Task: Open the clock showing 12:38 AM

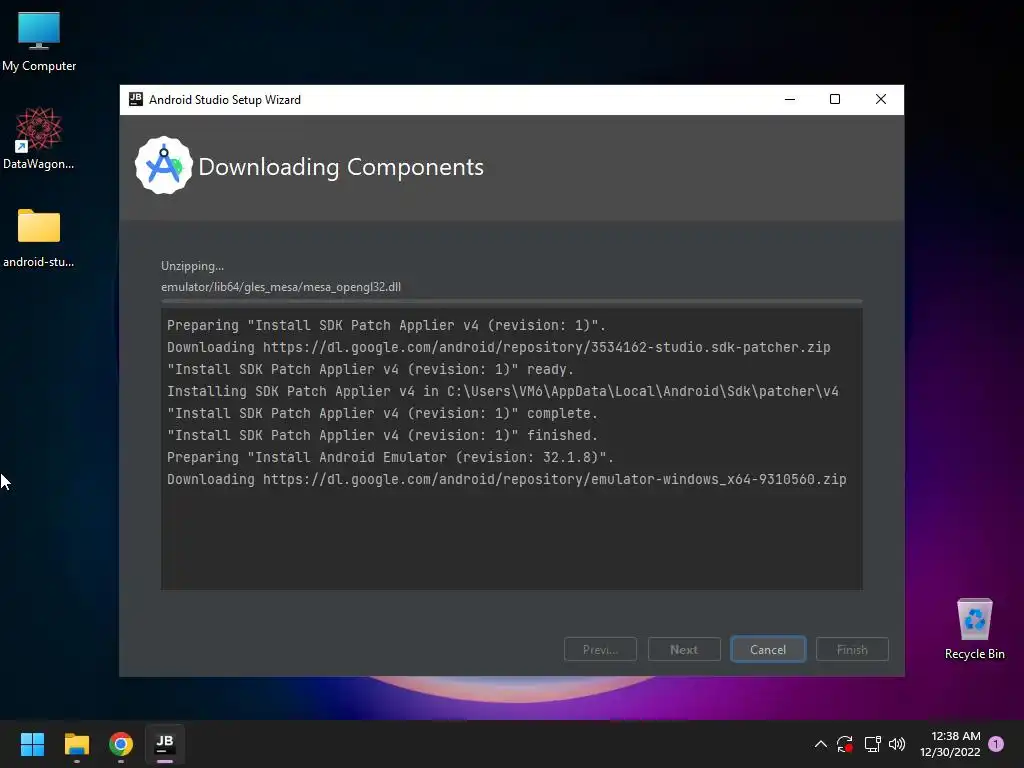Action: tap(950, 744)
